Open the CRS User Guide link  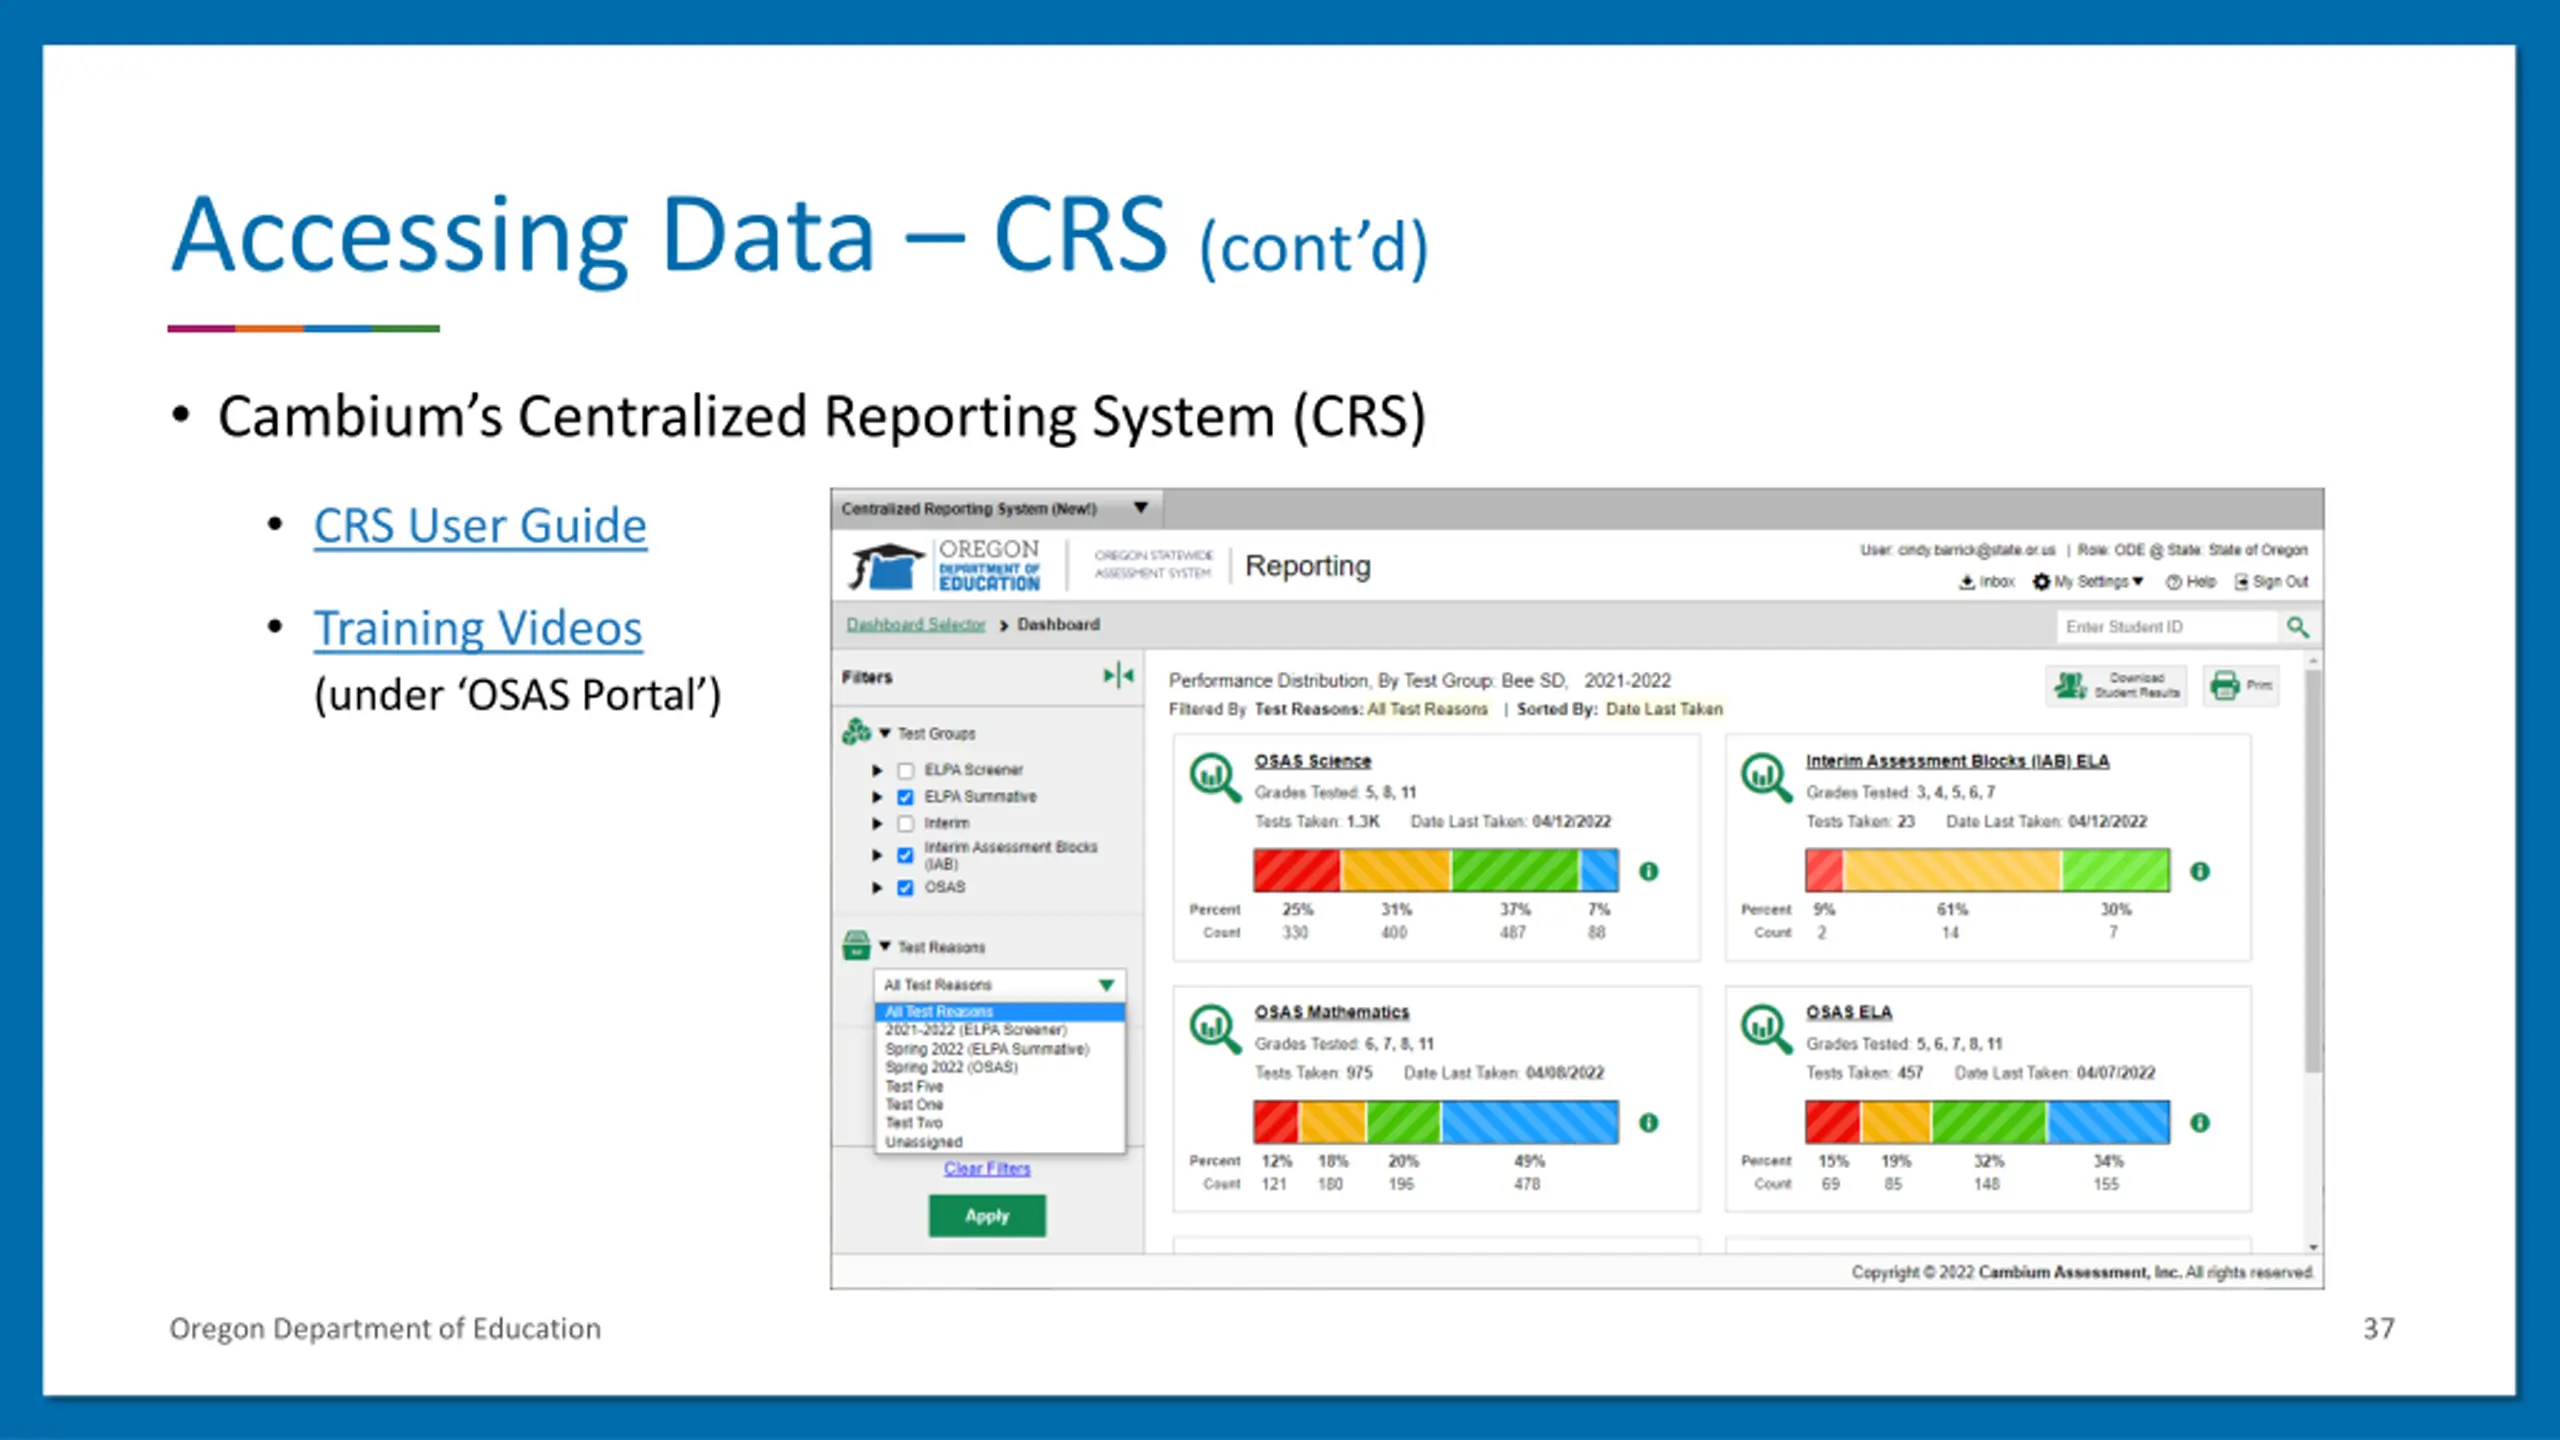pyautogui.click(x=480, y=526)
